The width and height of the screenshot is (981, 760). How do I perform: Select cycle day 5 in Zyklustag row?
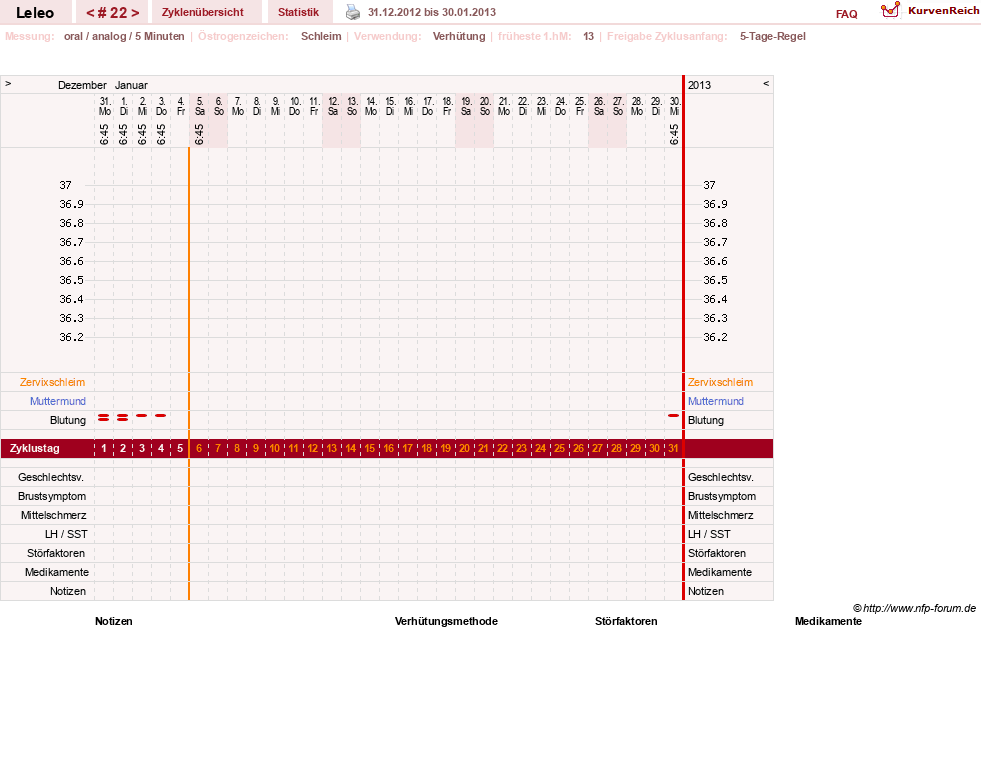[x=180, y=448]
